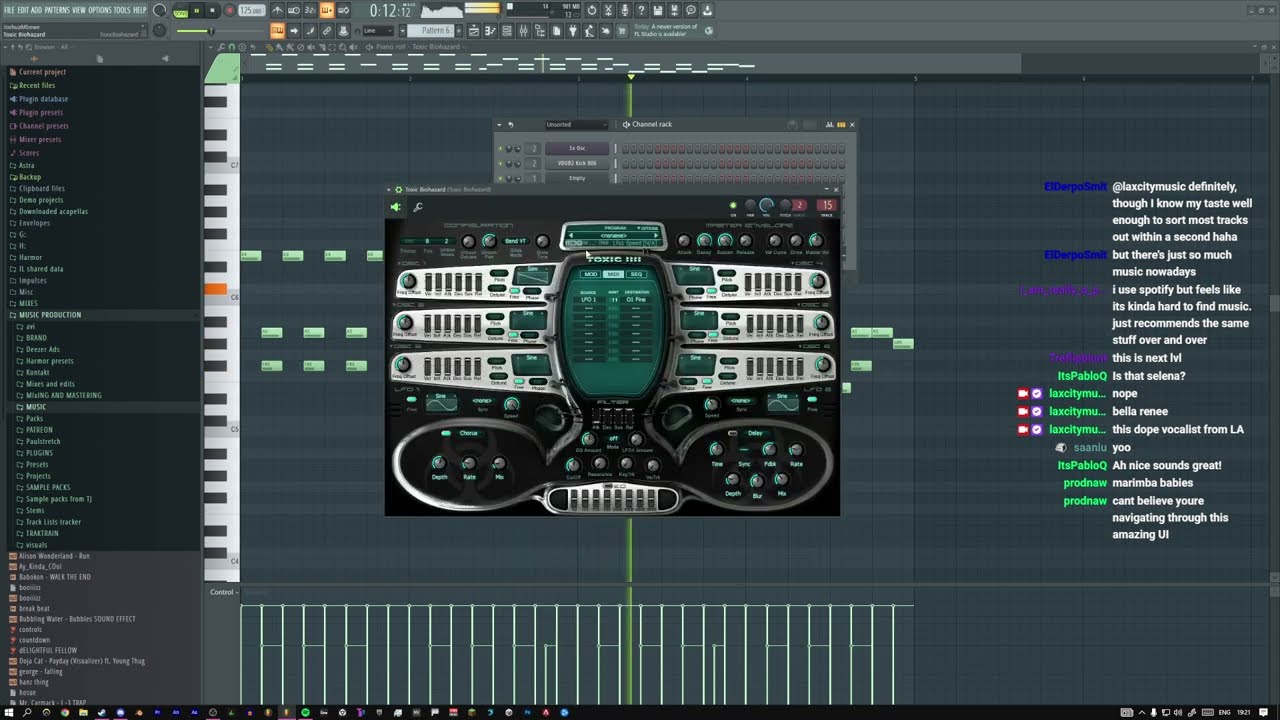
Task: Adjust the plugin channel VOL knob
Action: pos(766,205)
